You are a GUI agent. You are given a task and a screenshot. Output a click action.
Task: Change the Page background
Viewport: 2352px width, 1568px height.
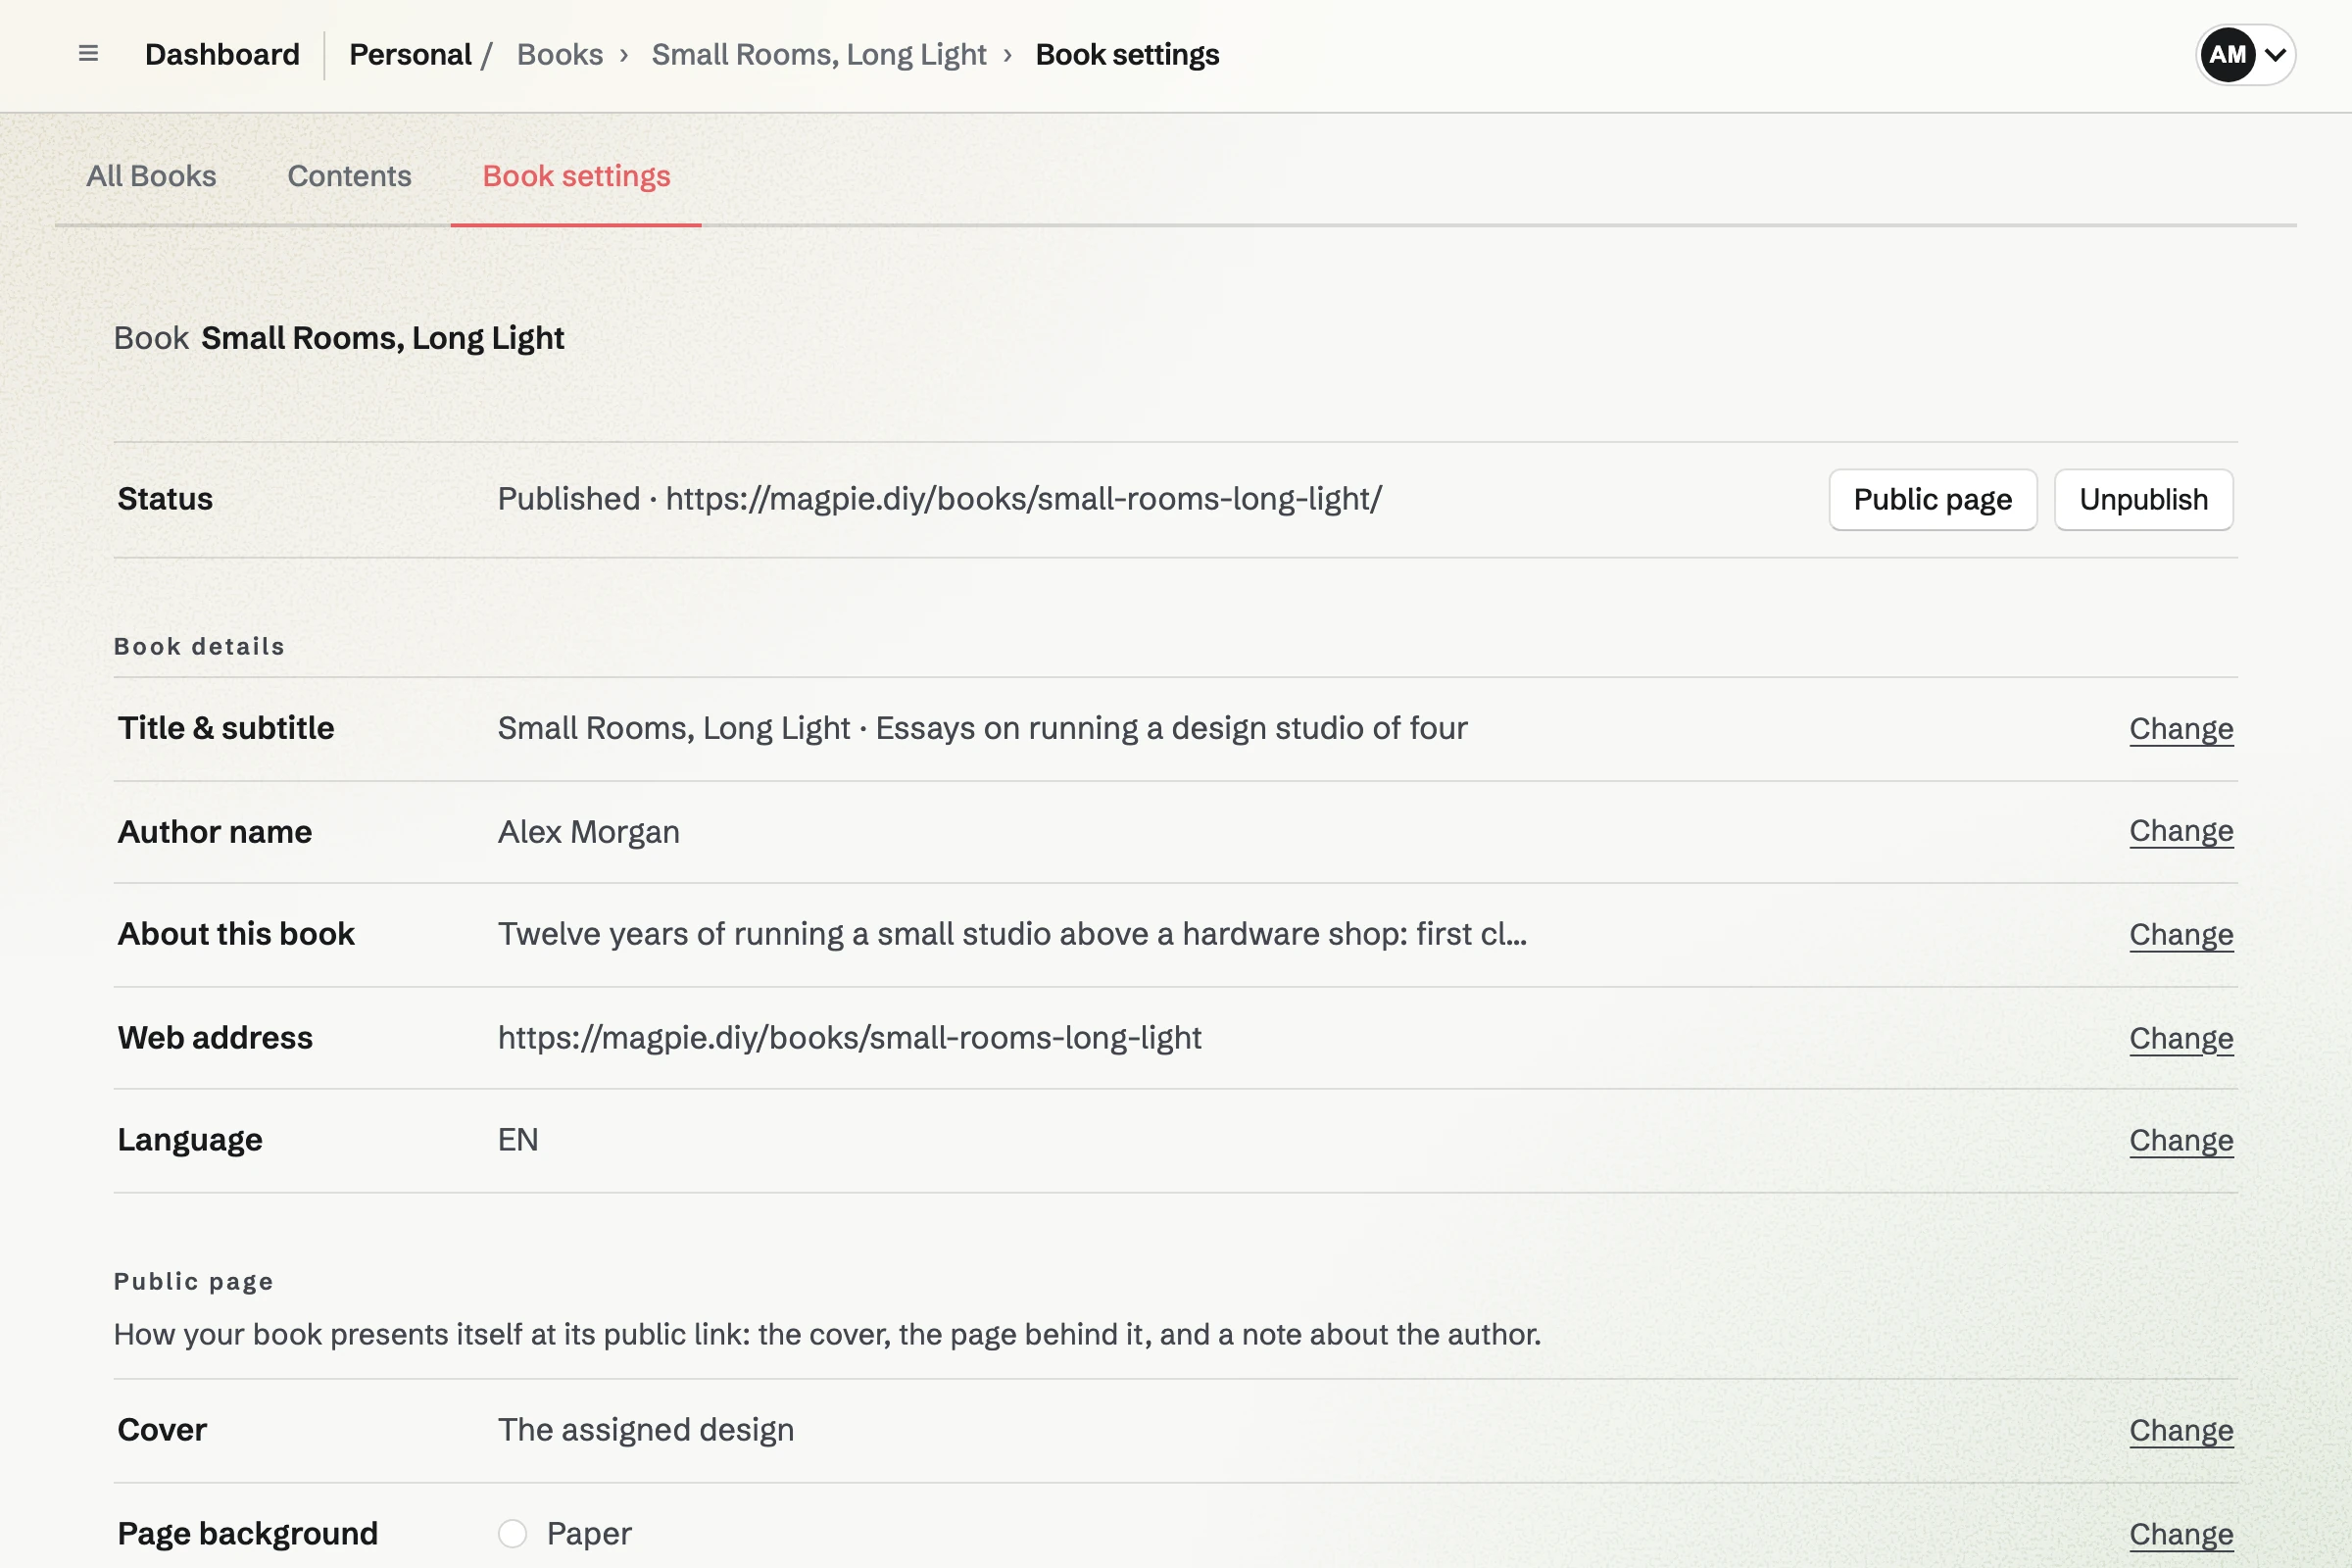[2181, 1535]
